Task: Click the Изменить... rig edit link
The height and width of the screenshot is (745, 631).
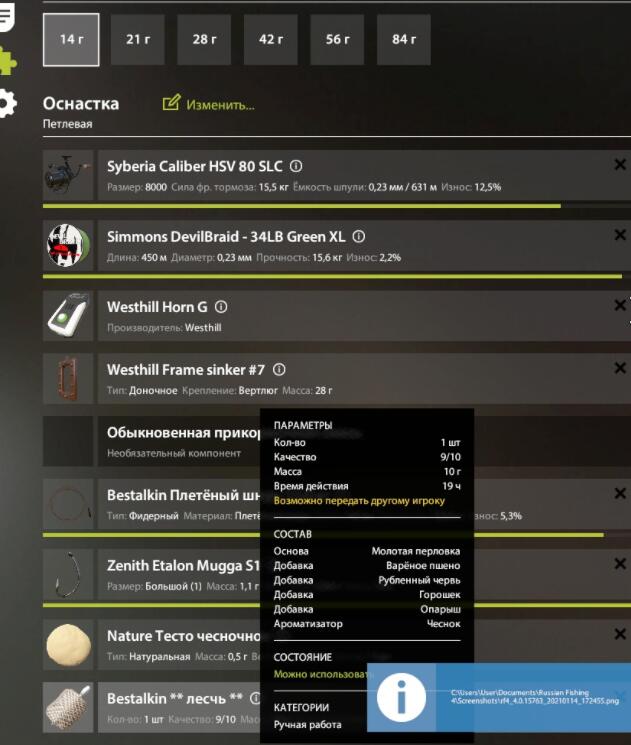Action: click(220, 105)
